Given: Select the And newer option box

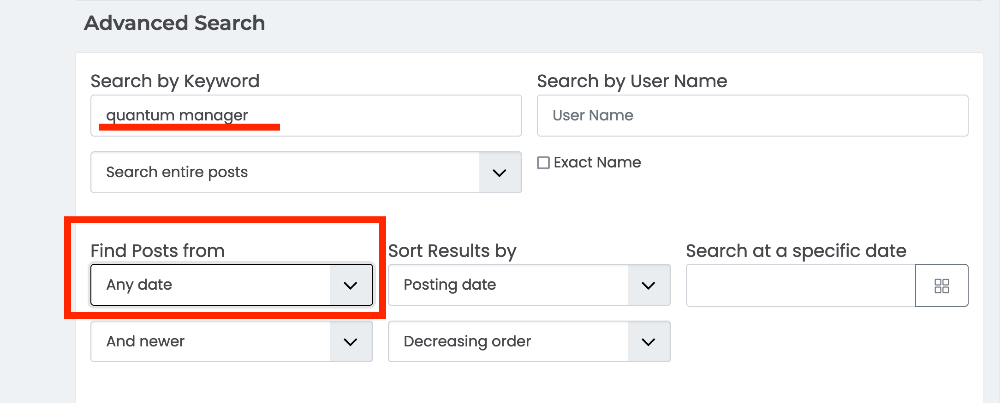Looking at the screenshot, I should click(211, 341).
